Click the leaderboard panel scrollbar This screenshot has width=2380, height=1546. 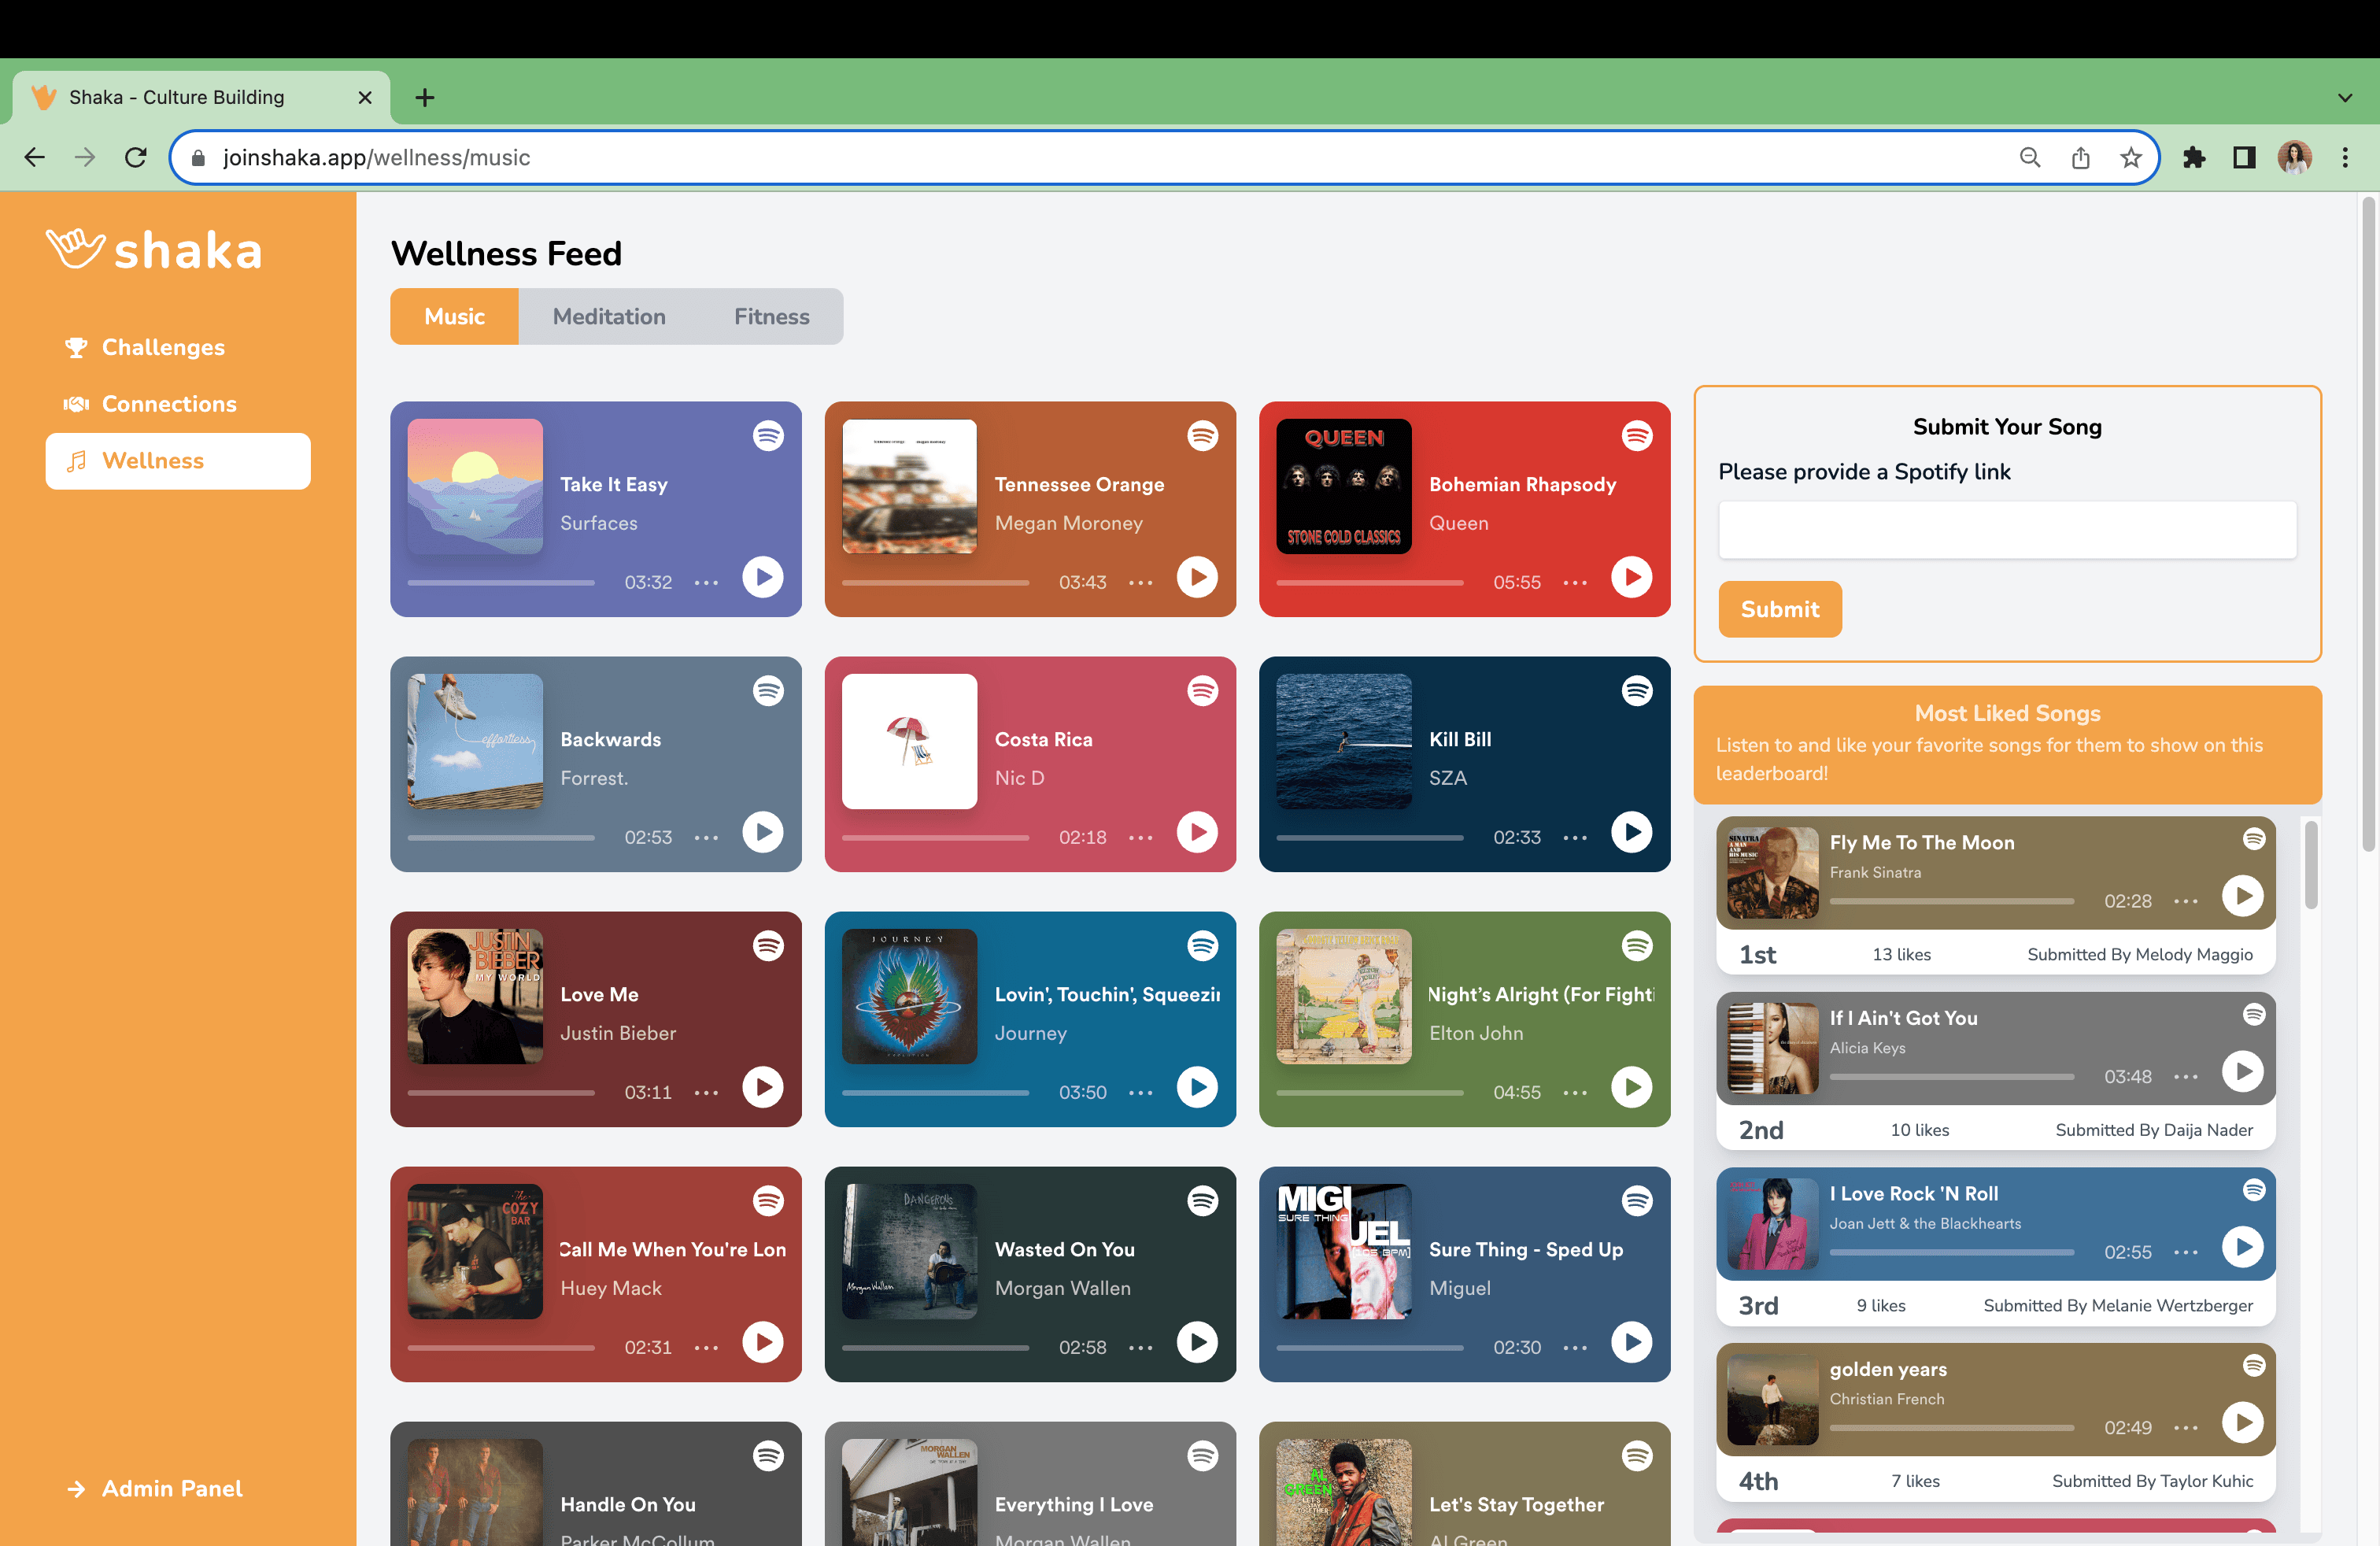2310,865
